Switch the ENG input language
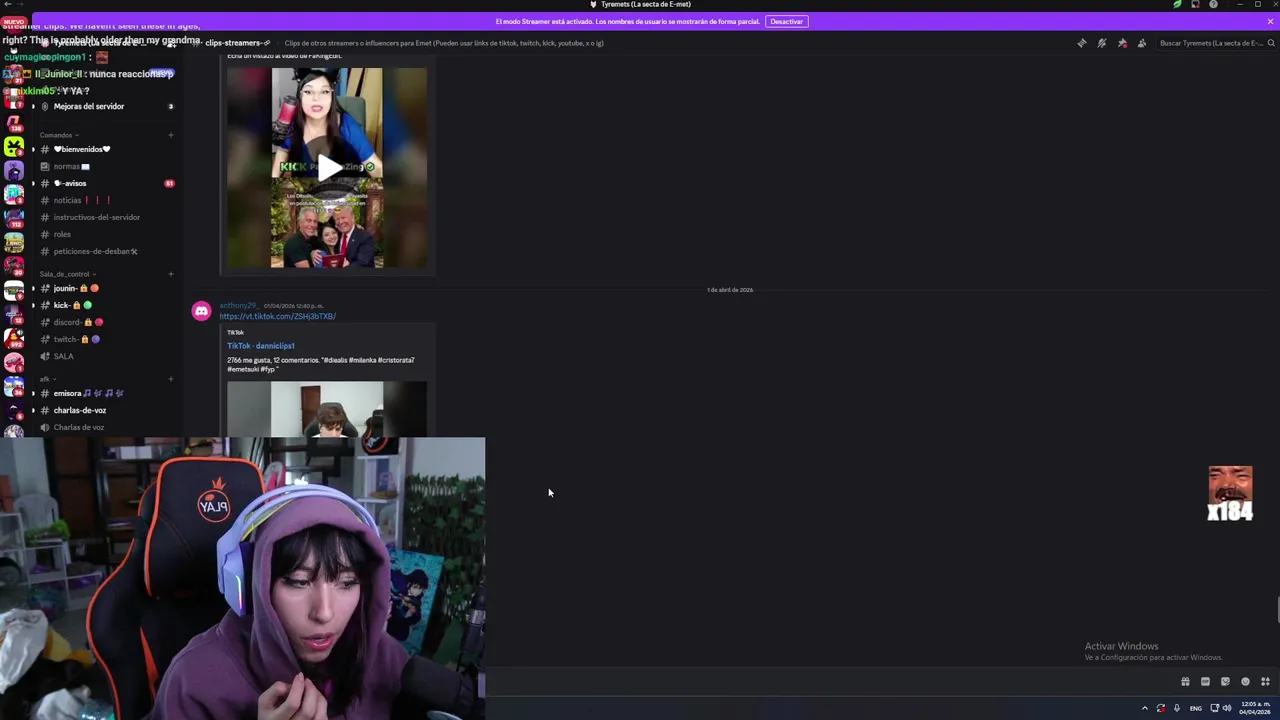Viewport: 1280px width, 720px height. pyautogui.click(x=1196, y=708)
